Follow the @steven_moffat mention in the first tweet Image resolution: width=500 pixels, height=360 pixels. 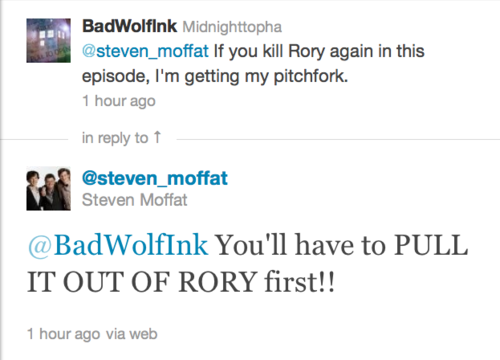click(x=145, y=51)
